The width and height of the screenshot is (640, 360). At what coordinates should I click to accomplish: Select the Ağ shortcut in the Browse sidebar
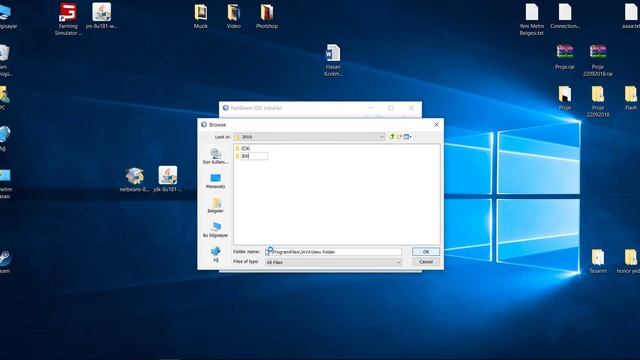tap(216, 254)
